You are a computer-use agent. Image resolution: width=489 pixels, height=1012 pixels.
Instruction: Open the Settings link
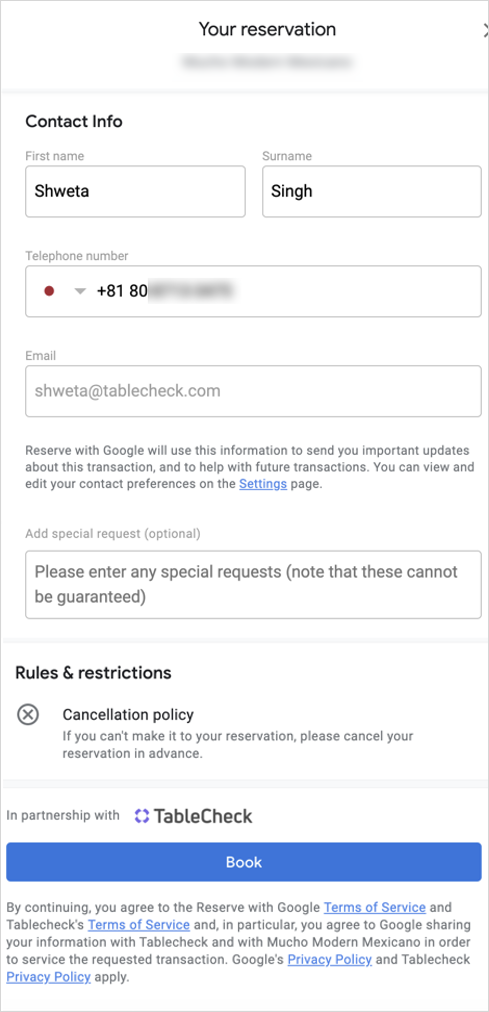click(263, 484)
